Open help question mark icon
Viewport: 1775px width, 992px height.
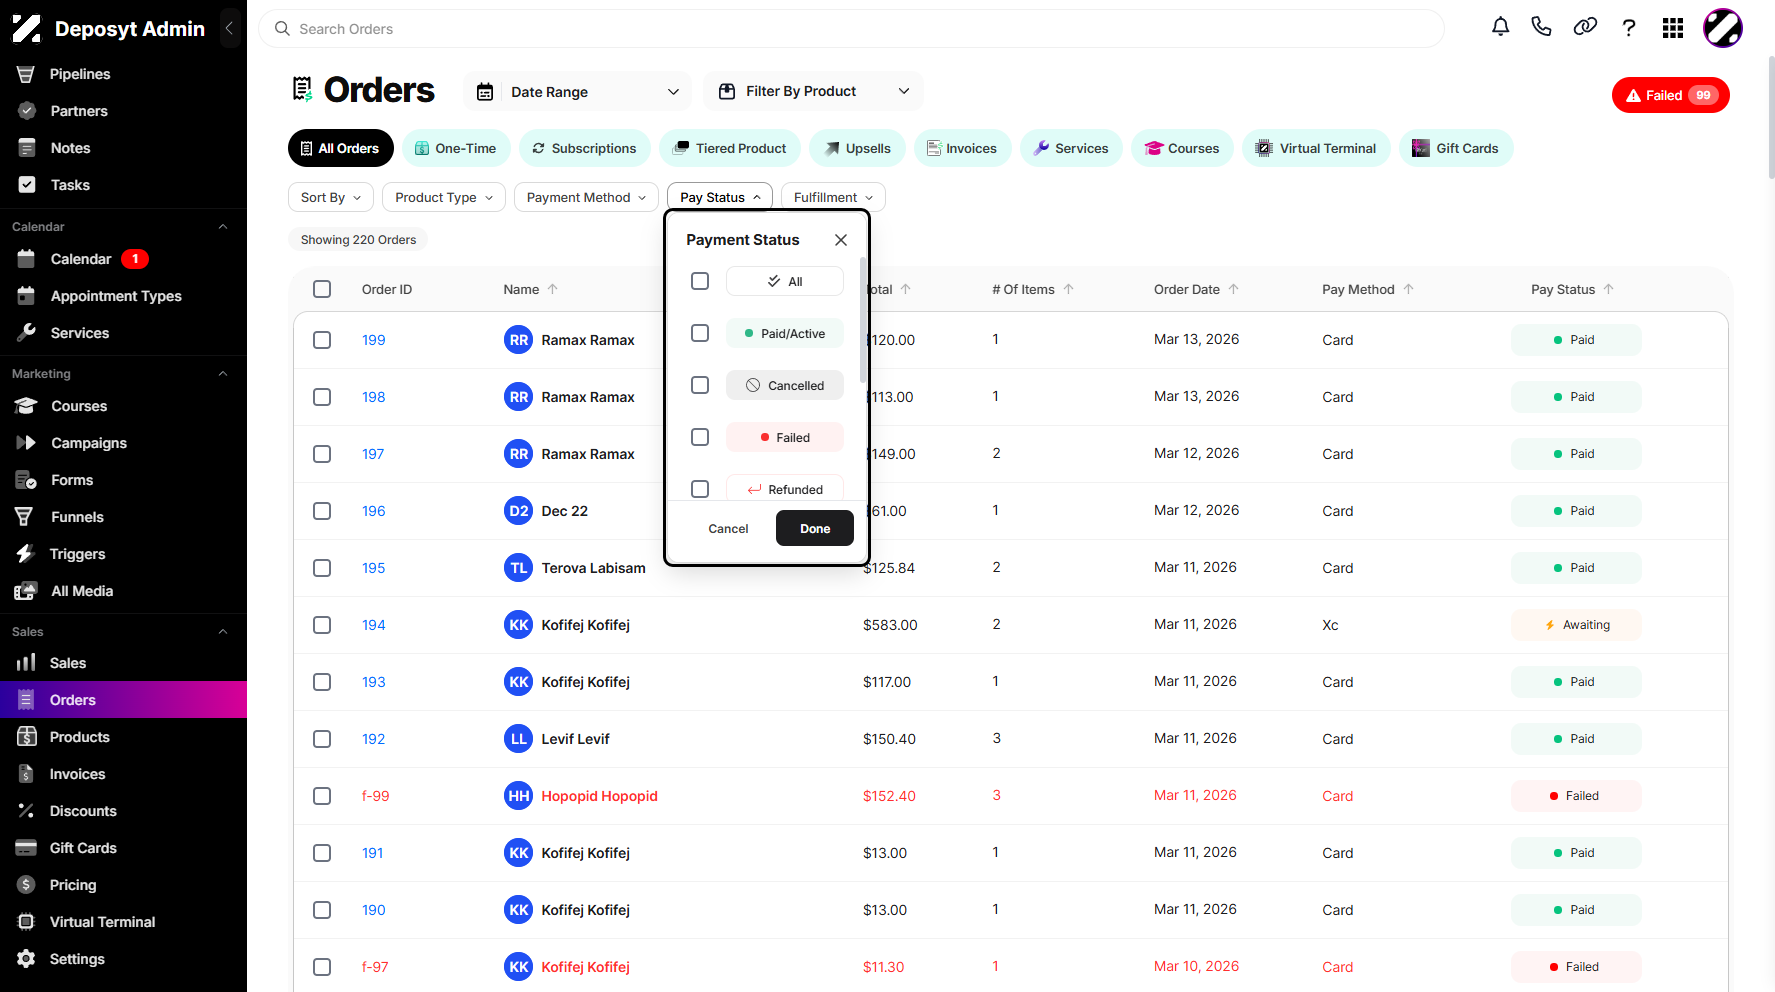click(x=1629, y=28)
